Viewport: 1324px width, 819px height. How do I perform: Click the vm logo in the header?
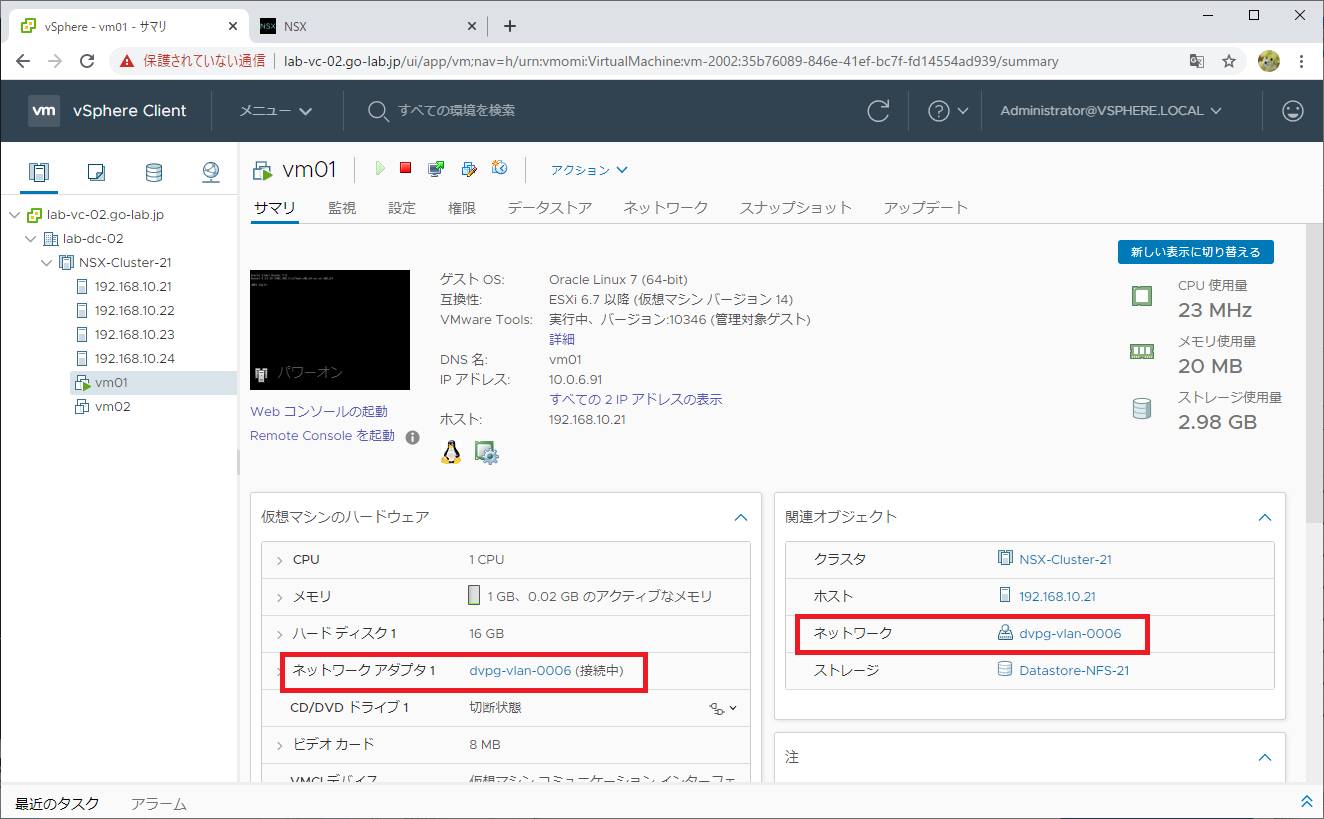tap(44, 111)
